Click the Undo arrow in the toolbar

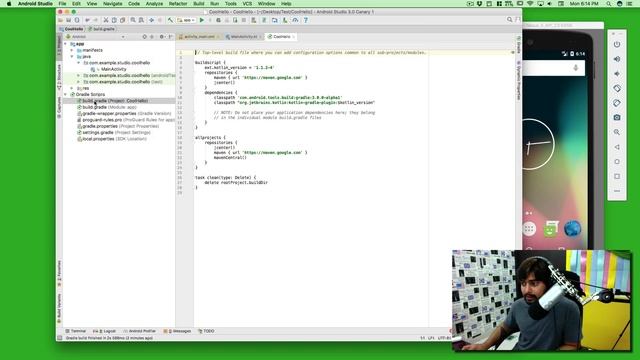87,20
